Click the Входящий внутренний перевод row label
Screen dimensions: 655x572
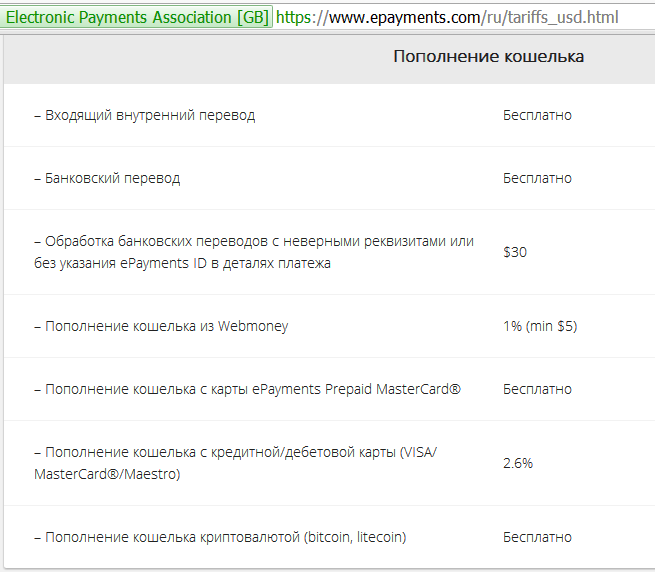pyautogui.click(x=145, y=115)
